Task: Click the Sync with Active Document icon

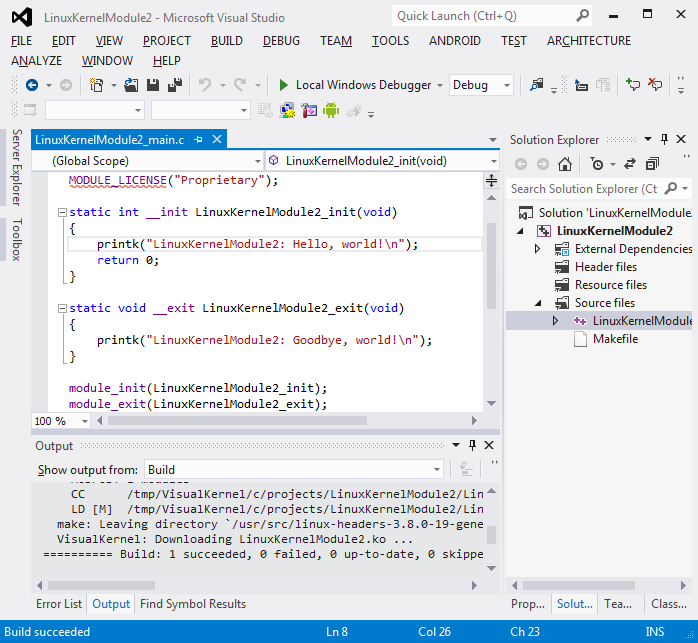Action: point(629,164)
